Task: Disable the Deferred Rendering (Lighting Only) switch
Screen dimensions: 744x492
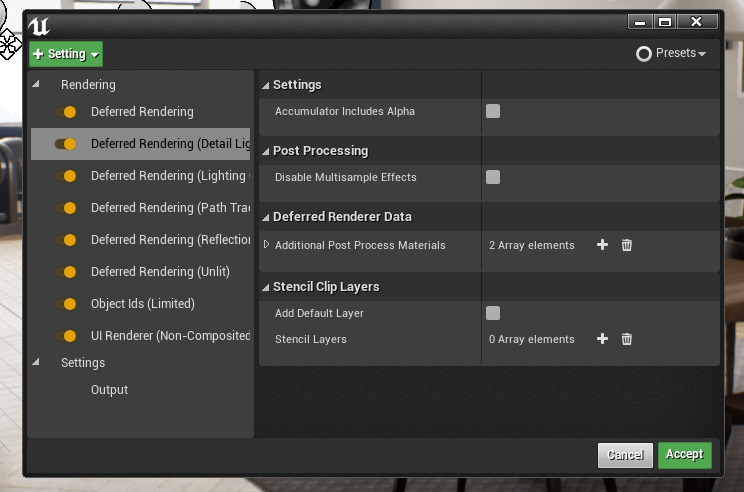Action: coord(66,176)
